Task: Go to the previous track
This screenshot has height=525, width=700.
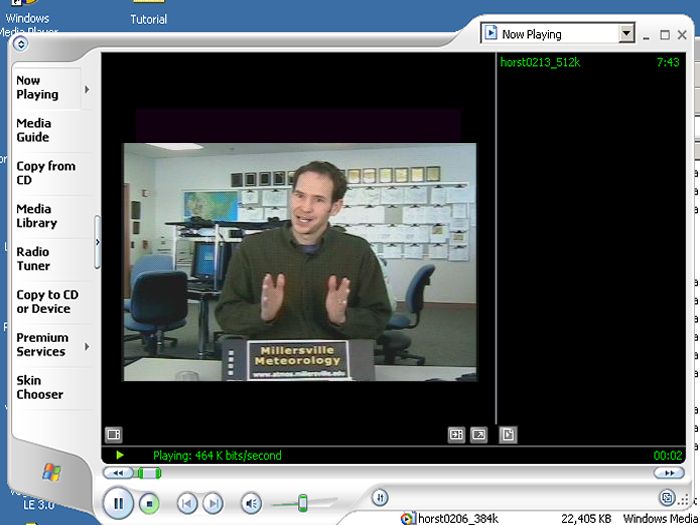Action: coord(187,504)
